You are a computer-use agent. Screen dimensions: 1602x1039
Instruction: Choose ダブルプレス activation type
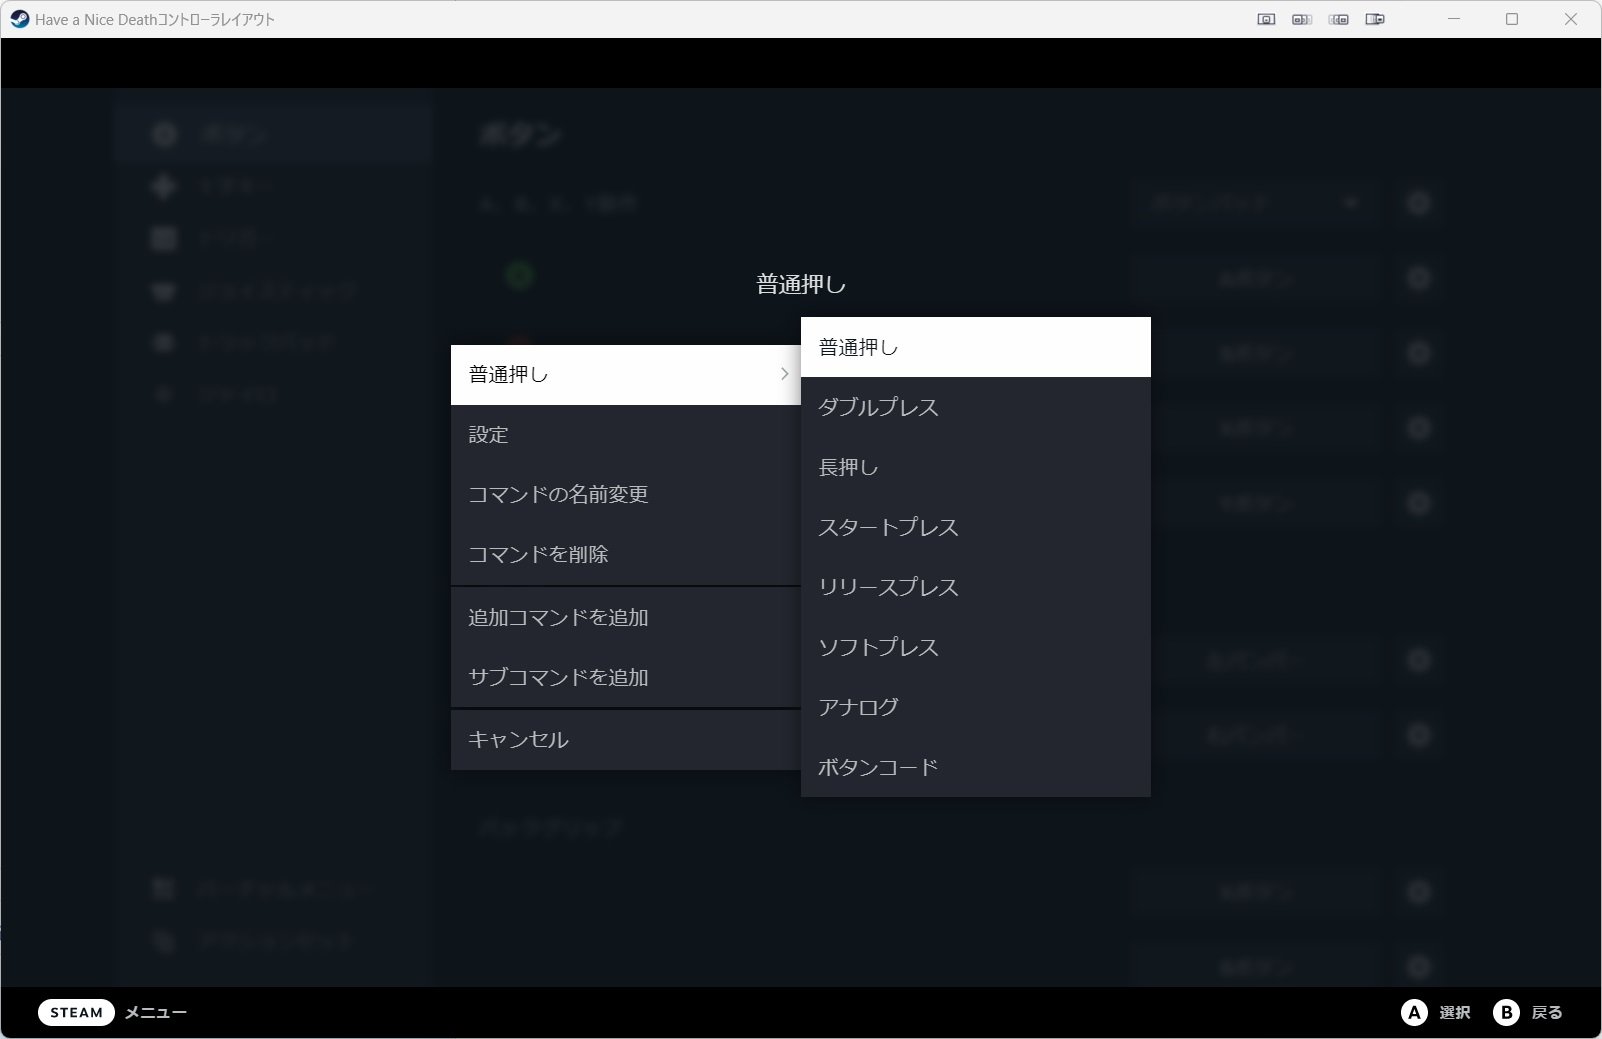point(975,407)
